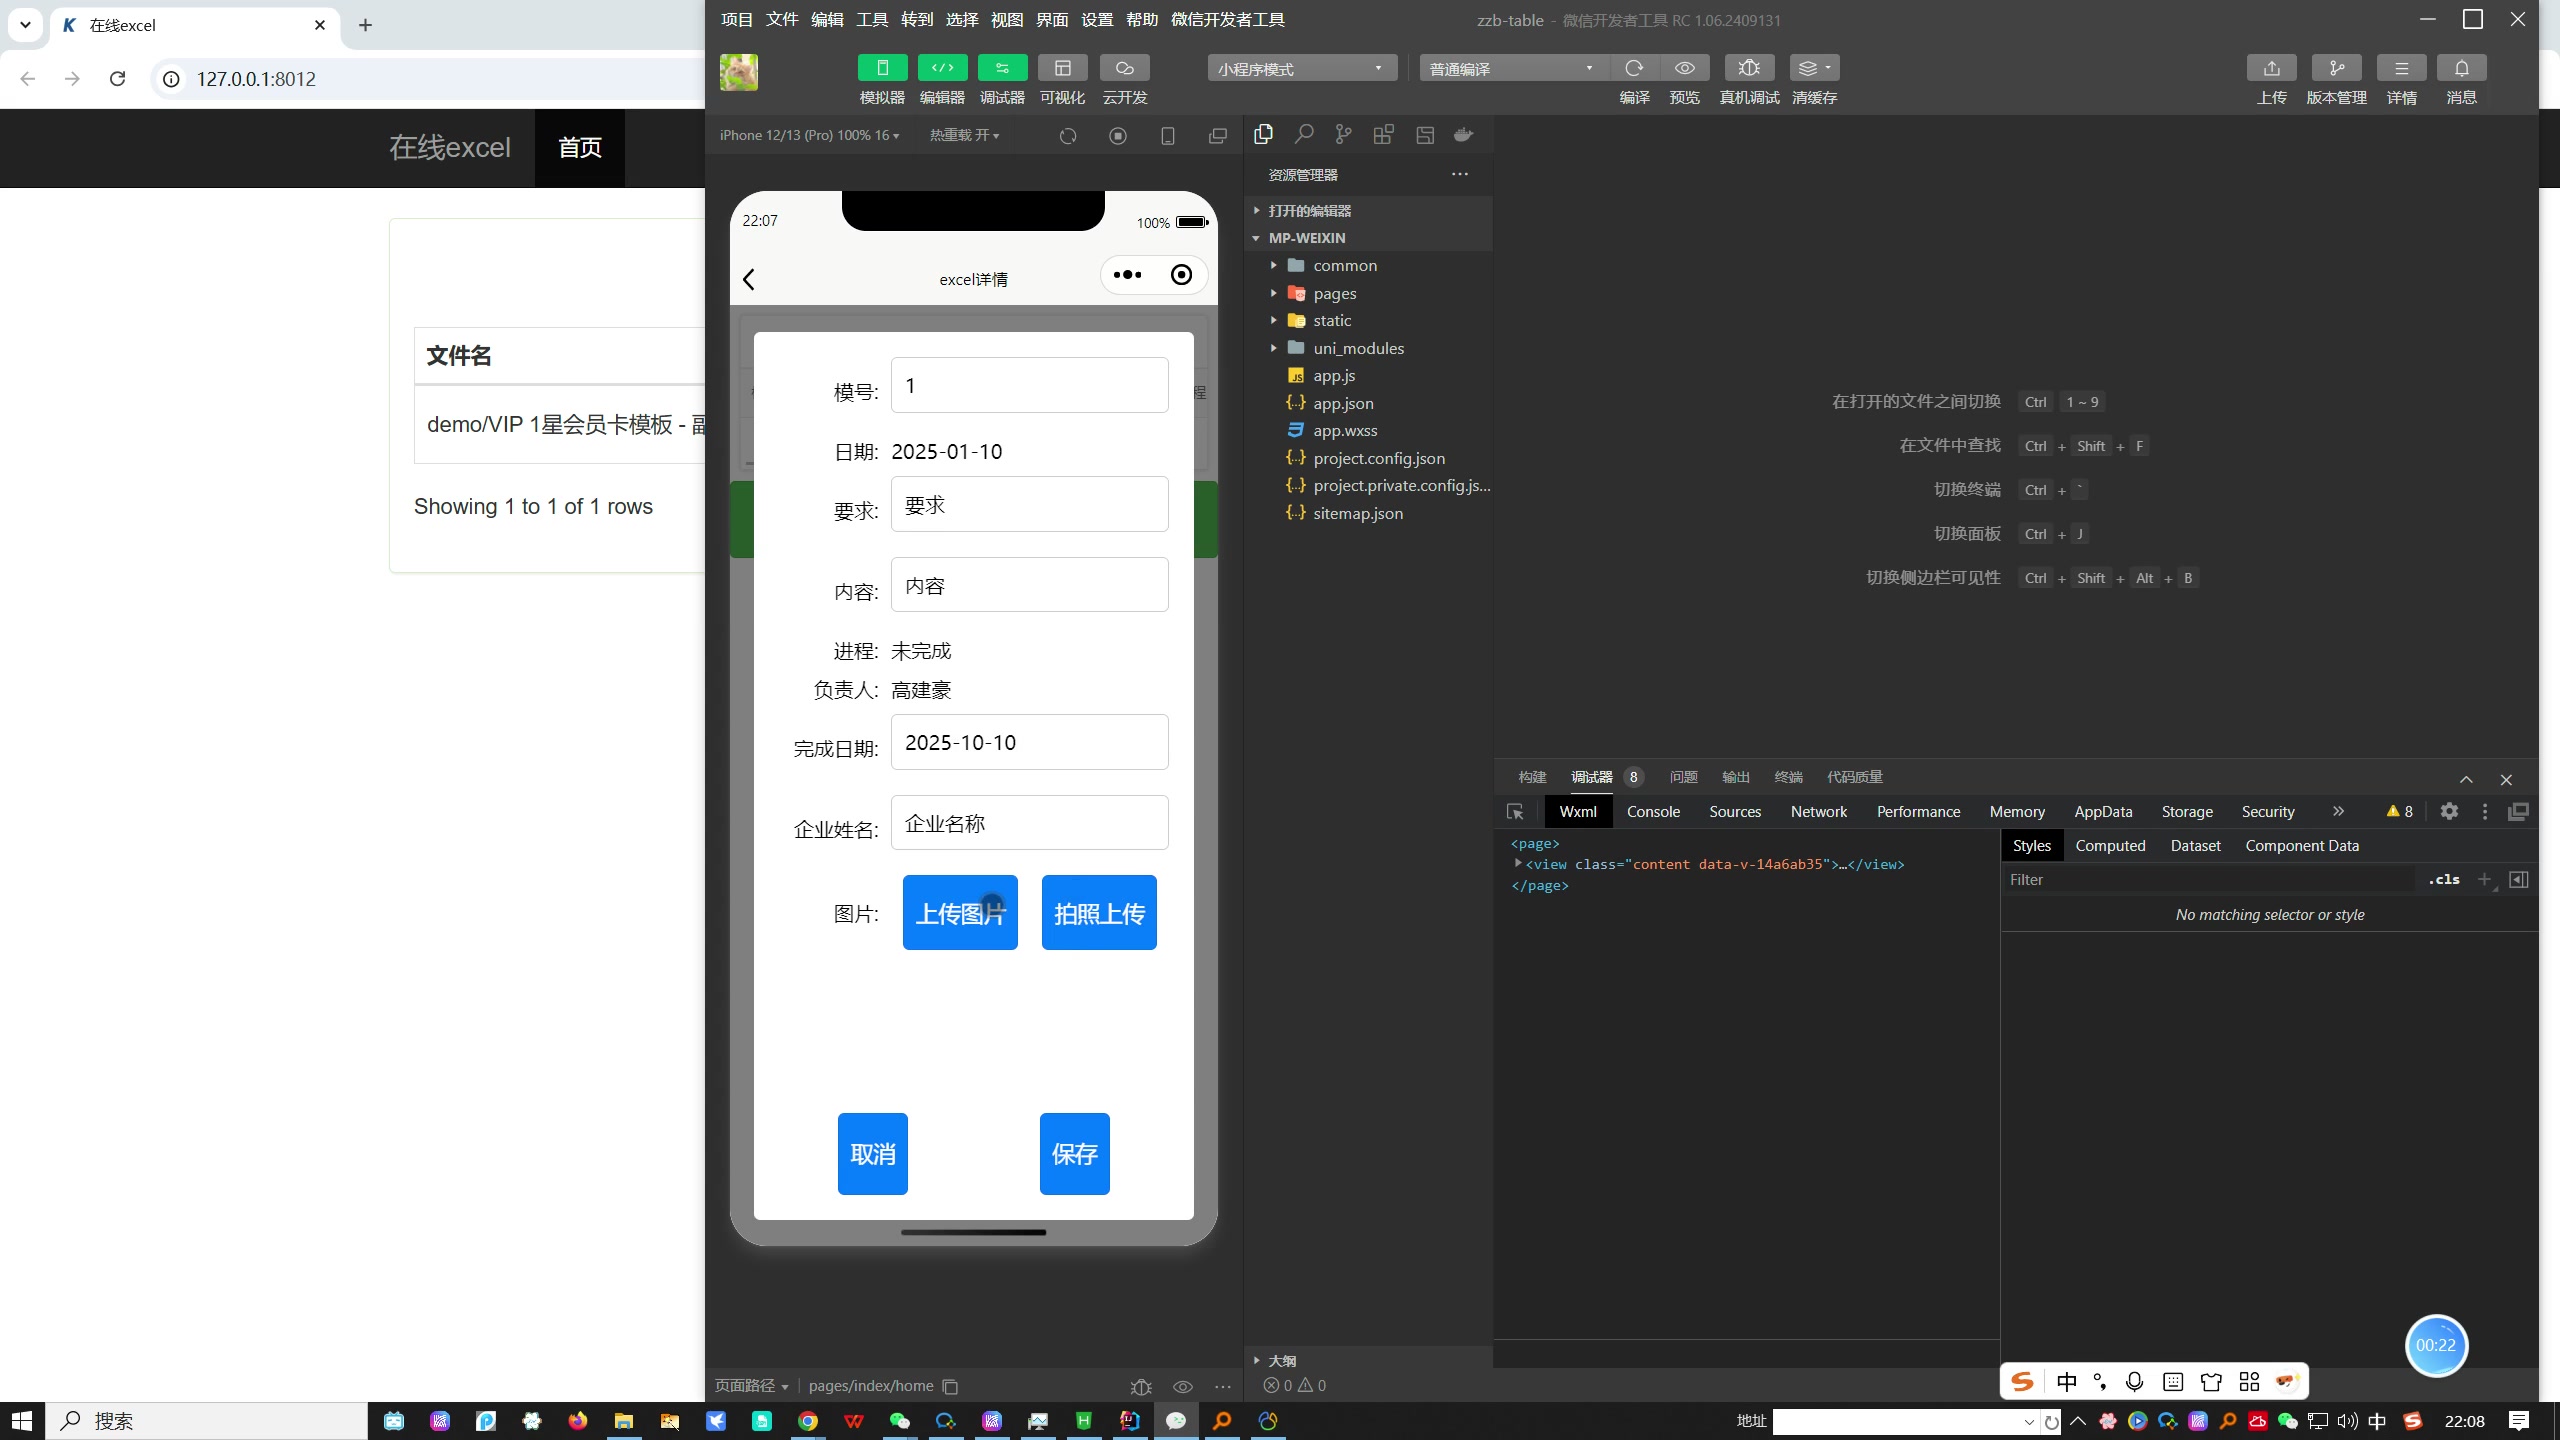Screen dimensions: 2560x1440
Task: Toggle the debugger (调试器) panel button
Action: pos(1002,68)
